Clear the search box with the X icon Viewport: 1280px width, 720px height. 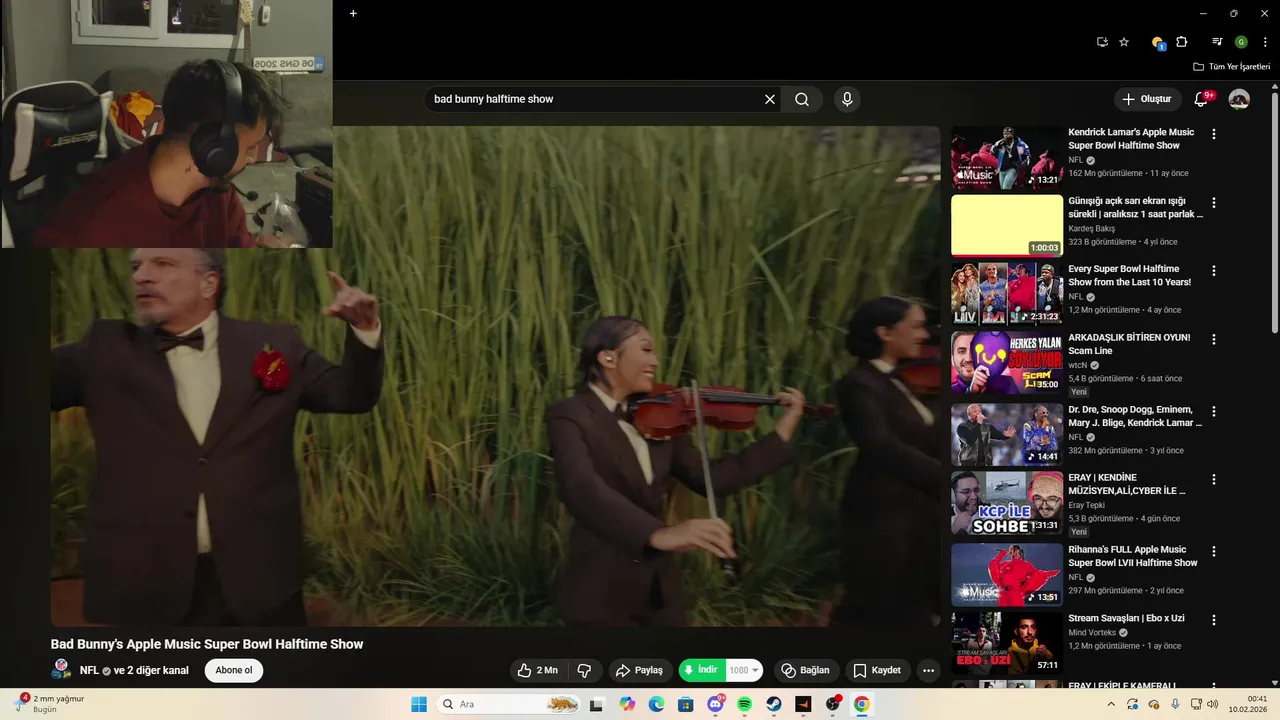pyautogui.click(x=770, y=99)
